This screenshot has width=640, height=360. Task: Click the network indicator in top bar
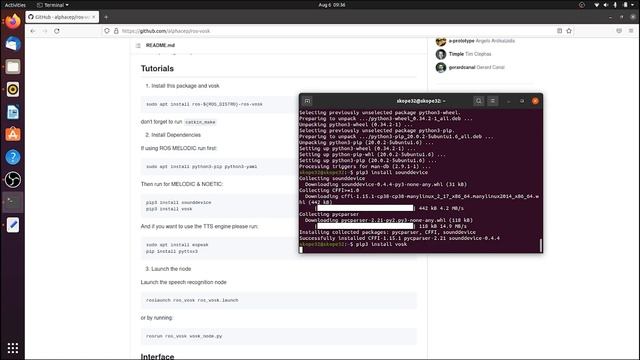596,5
